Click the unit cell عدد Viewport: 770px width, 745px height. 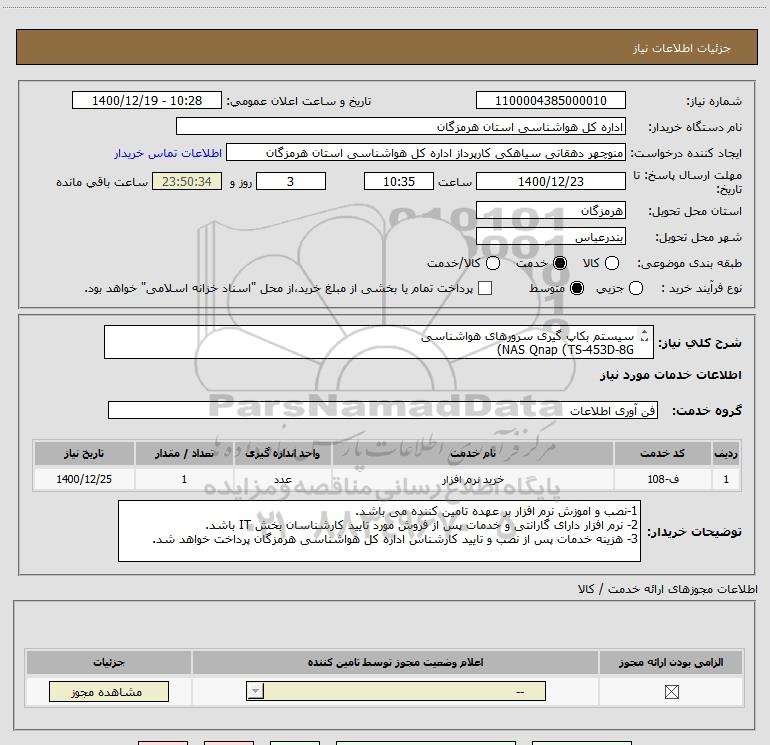(282, 479)
